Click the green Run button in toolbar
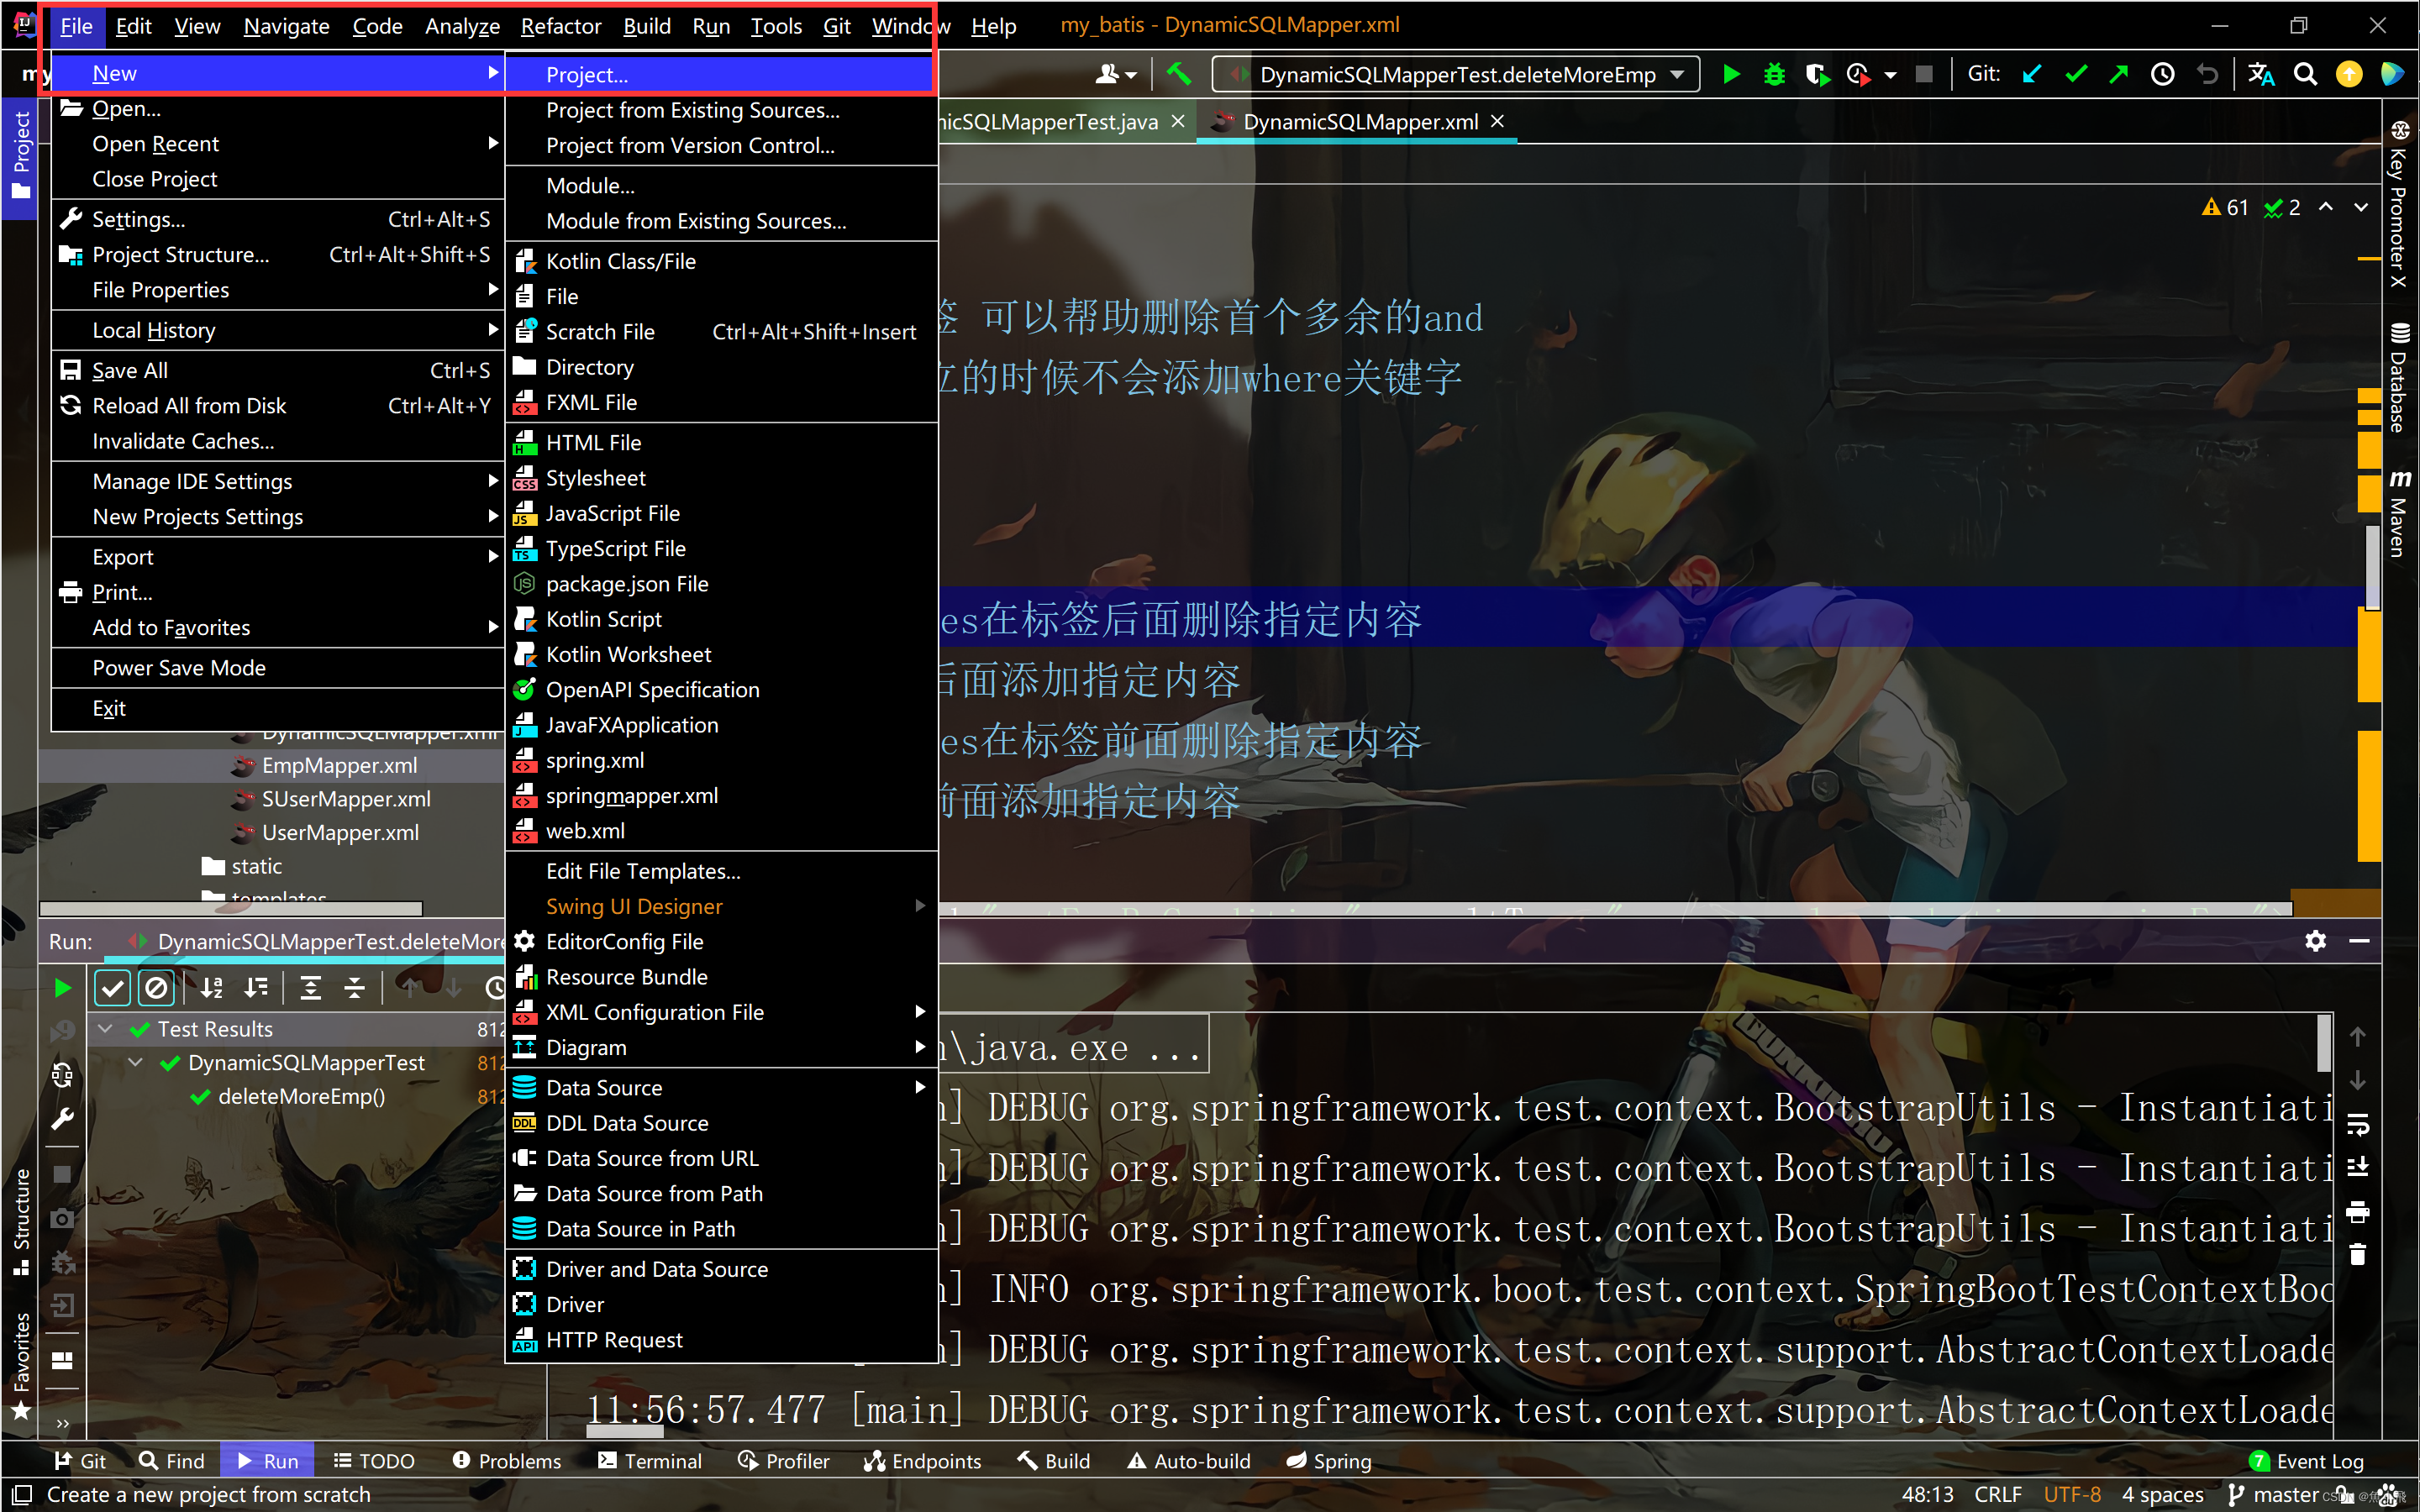 pyautogui.click(x=1731, y=75)
